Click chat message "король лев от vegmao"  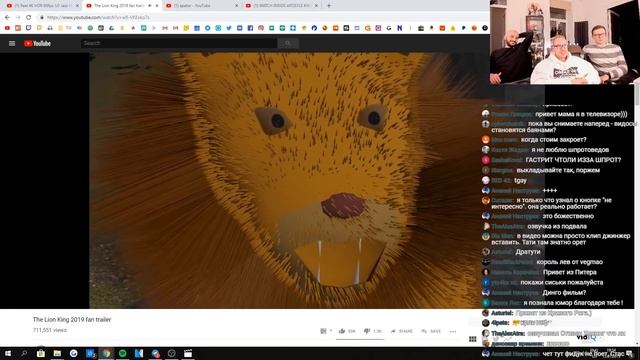click(x=569, y=262)
